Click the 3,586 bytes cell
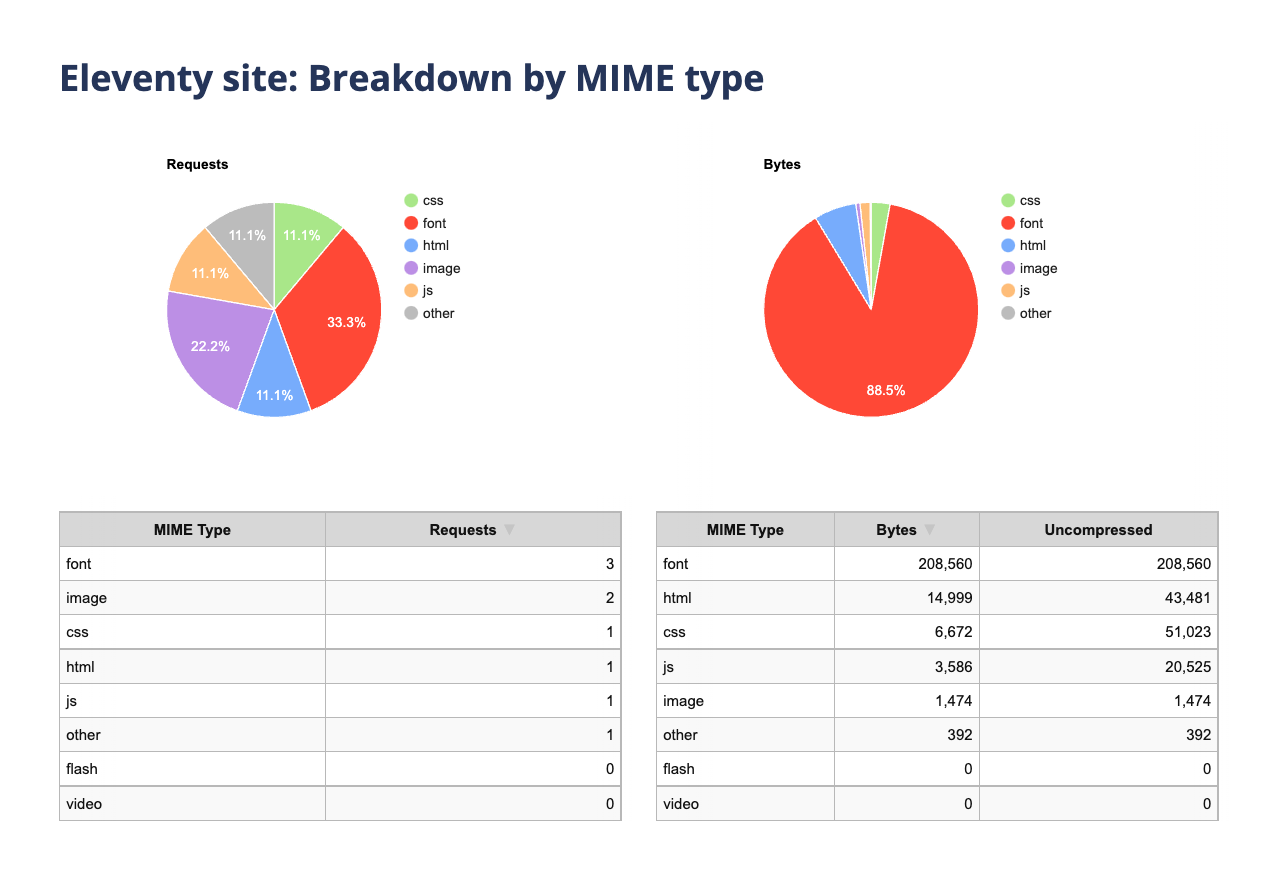This screenshot has height=879, width=1287. coord(907,666)
